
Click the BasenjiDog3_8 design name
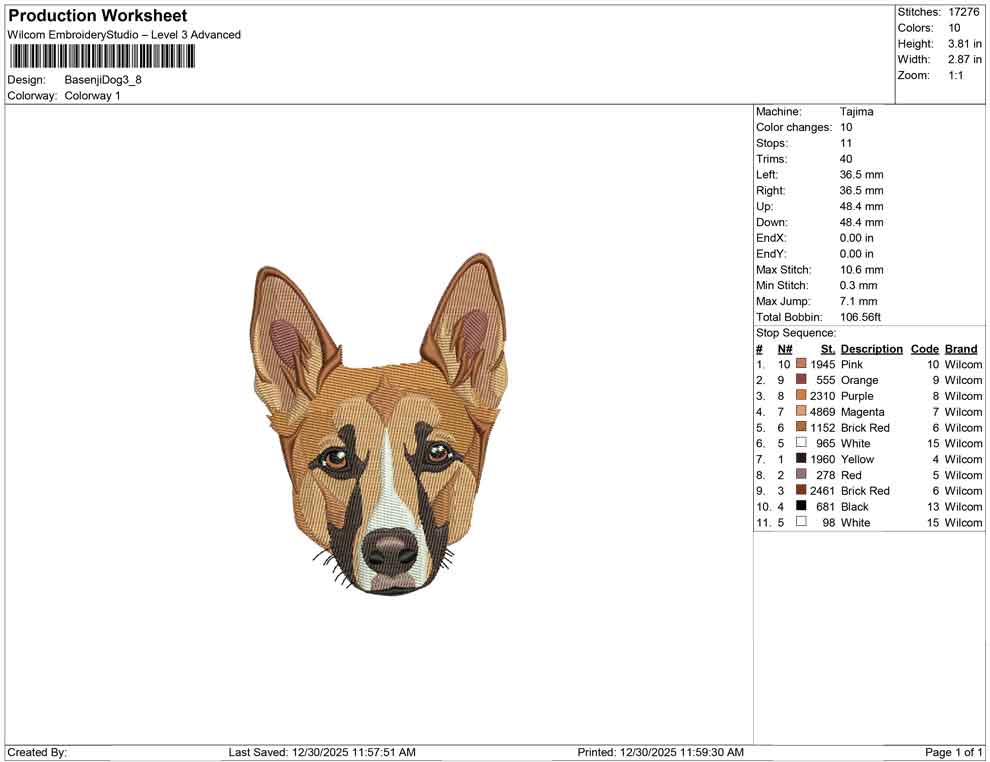click(101, 80)
